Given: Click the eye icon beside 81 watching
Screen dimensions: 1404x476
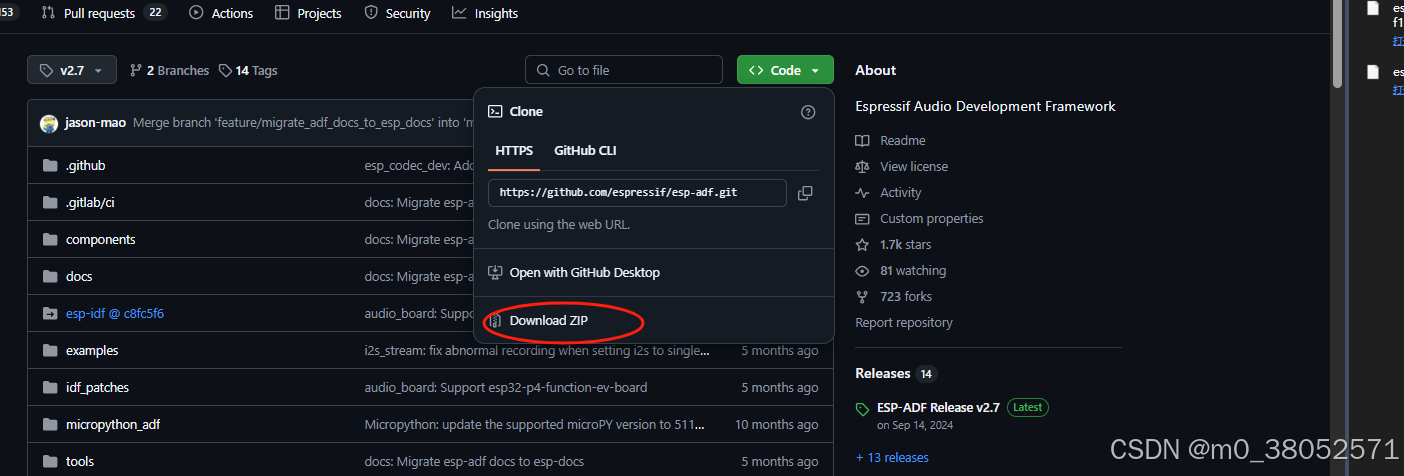Looking at the screenshot, I should tap(863, 271).
